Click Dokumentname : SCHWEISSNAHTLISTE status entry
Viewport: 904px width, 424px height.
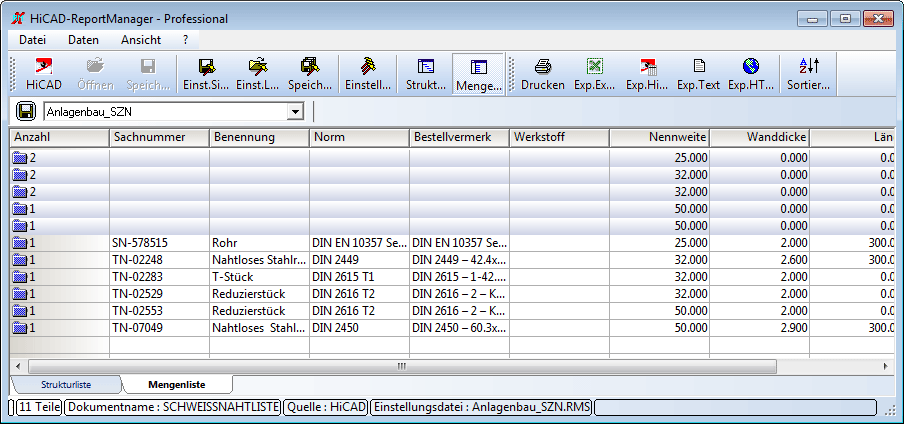click(x=173, y=407)
